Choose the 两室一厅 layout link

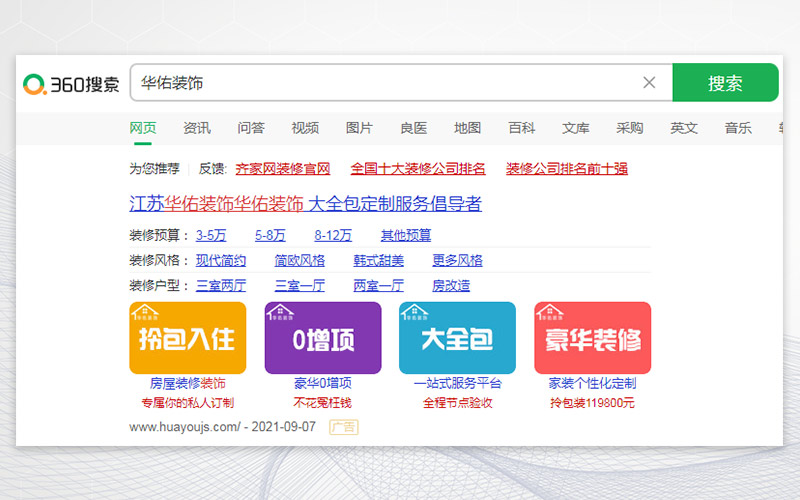(379, 285)
